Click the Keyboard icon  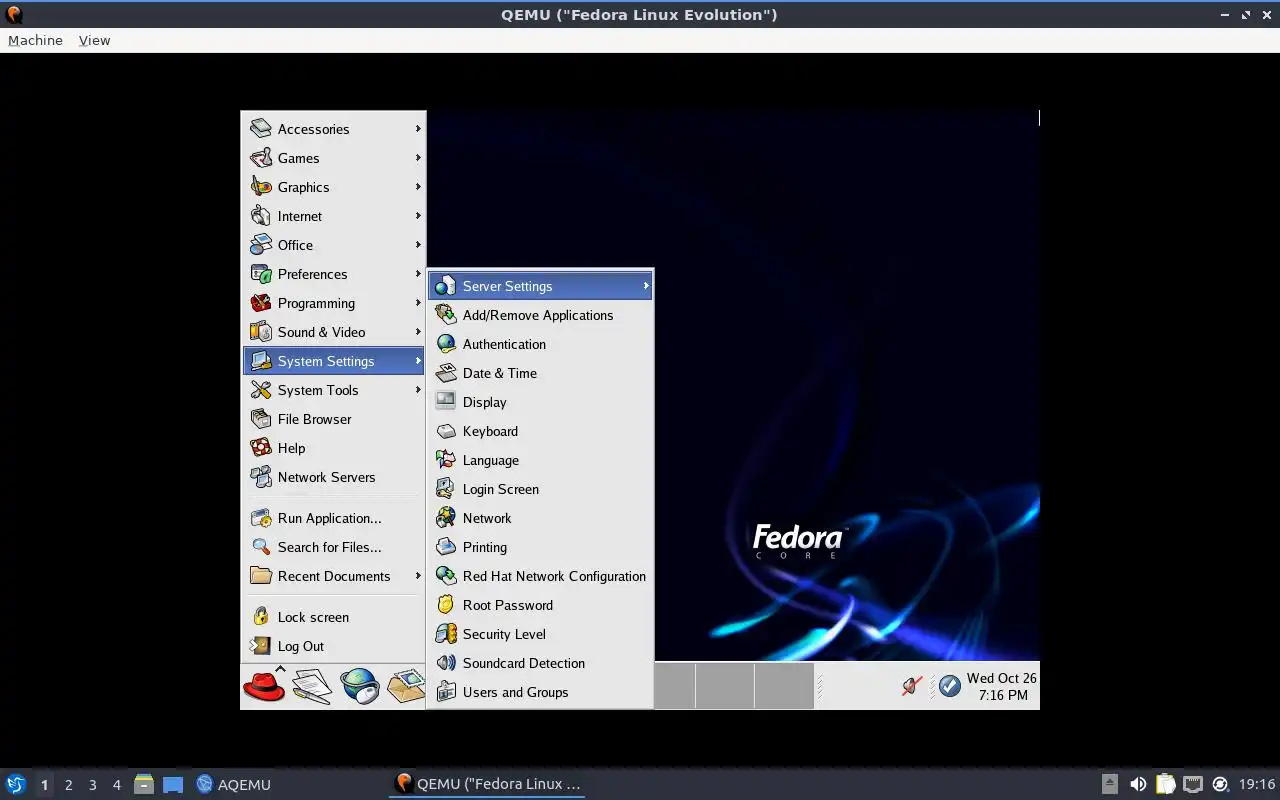446,431
